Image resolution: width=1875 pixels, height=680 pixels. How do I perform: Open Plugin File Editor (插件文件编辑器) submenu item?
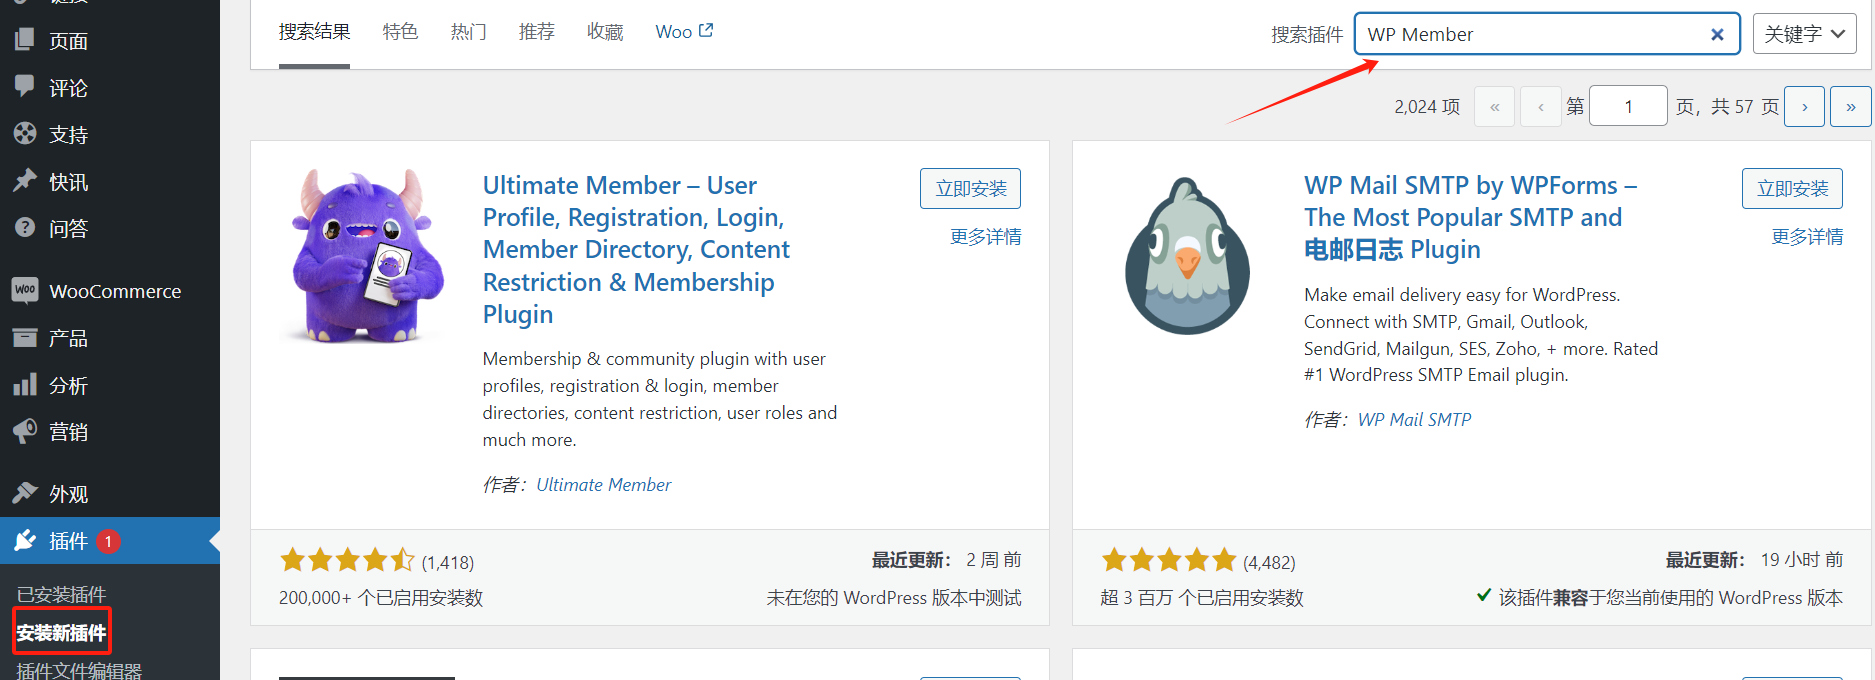point(79,670)
